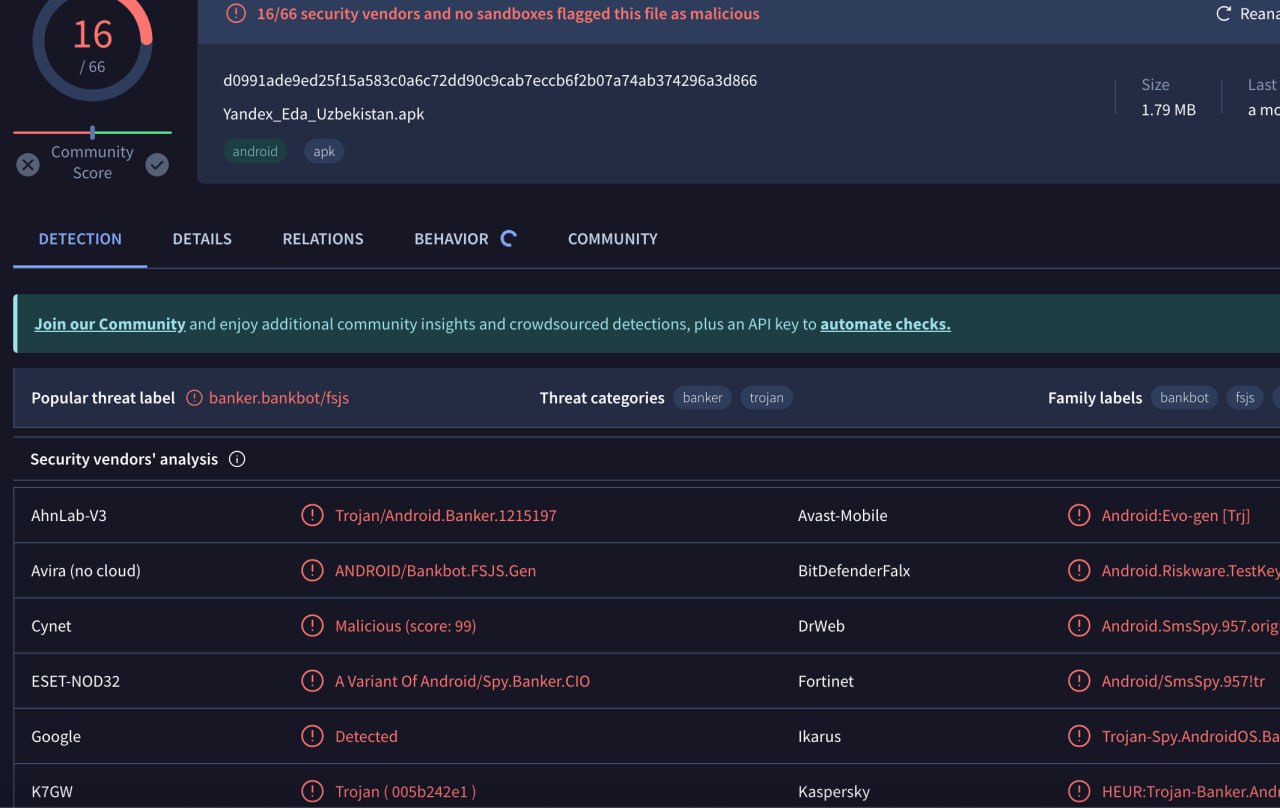Image resolution: width=1280 pixels, height=808 pixels.
Task: Open the Detection tab
Action: [80, 239]
